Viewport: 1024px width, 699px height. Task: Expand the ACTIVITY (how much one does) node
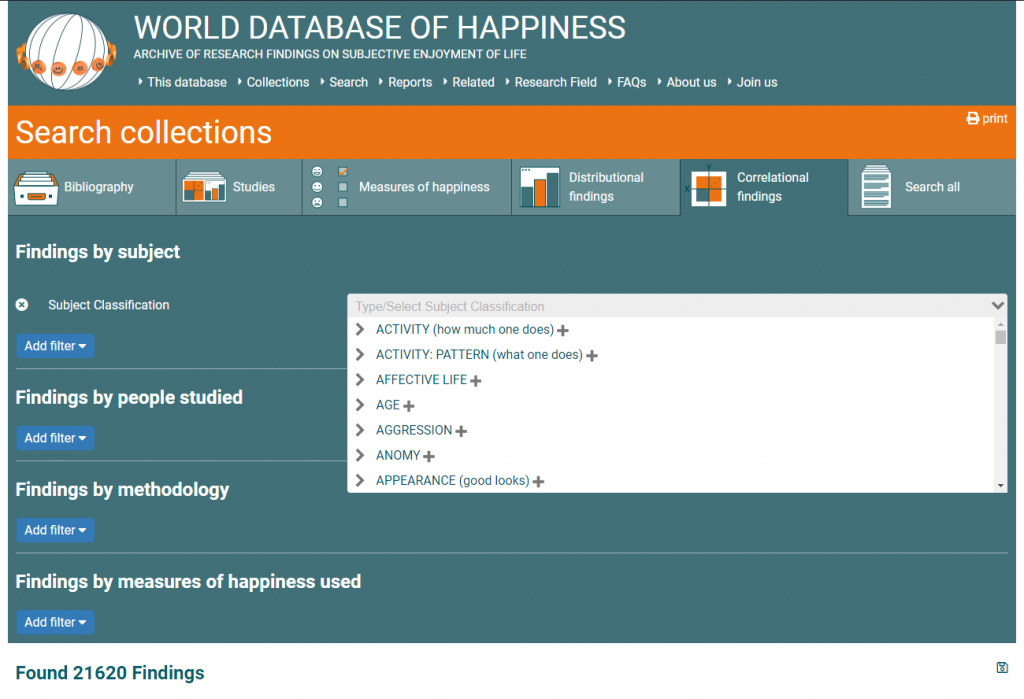[360, 330]
